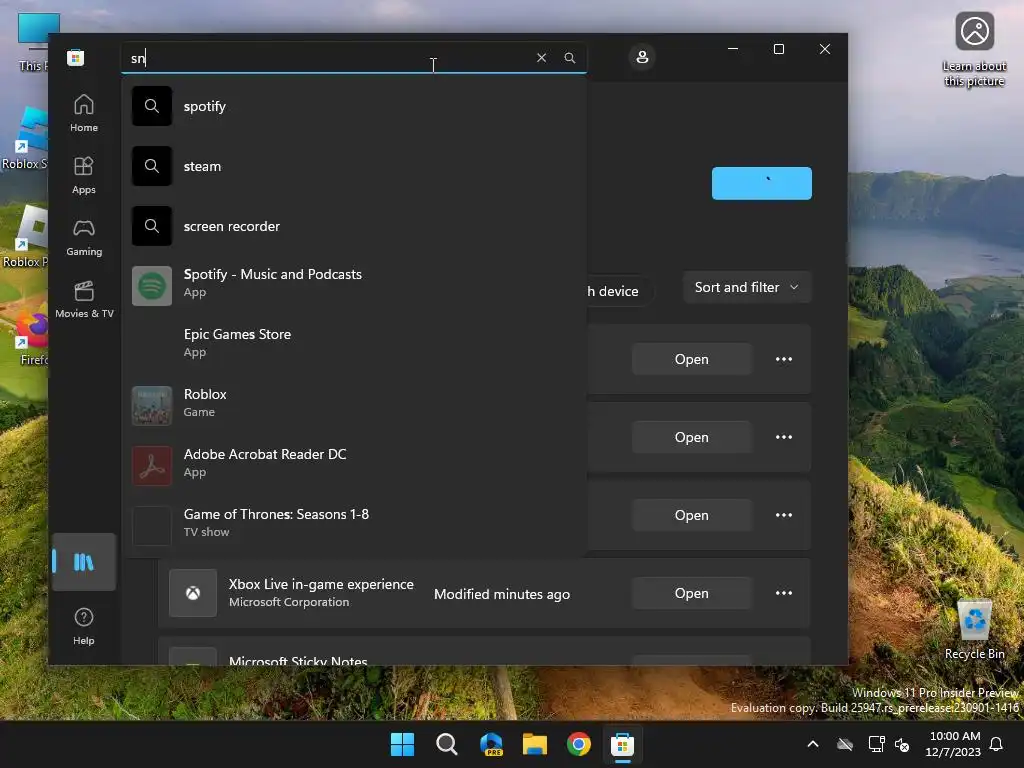This screenshot has width=1024, height=768.
Task: Click the blue loading updates button
Action: click(761, 184)
